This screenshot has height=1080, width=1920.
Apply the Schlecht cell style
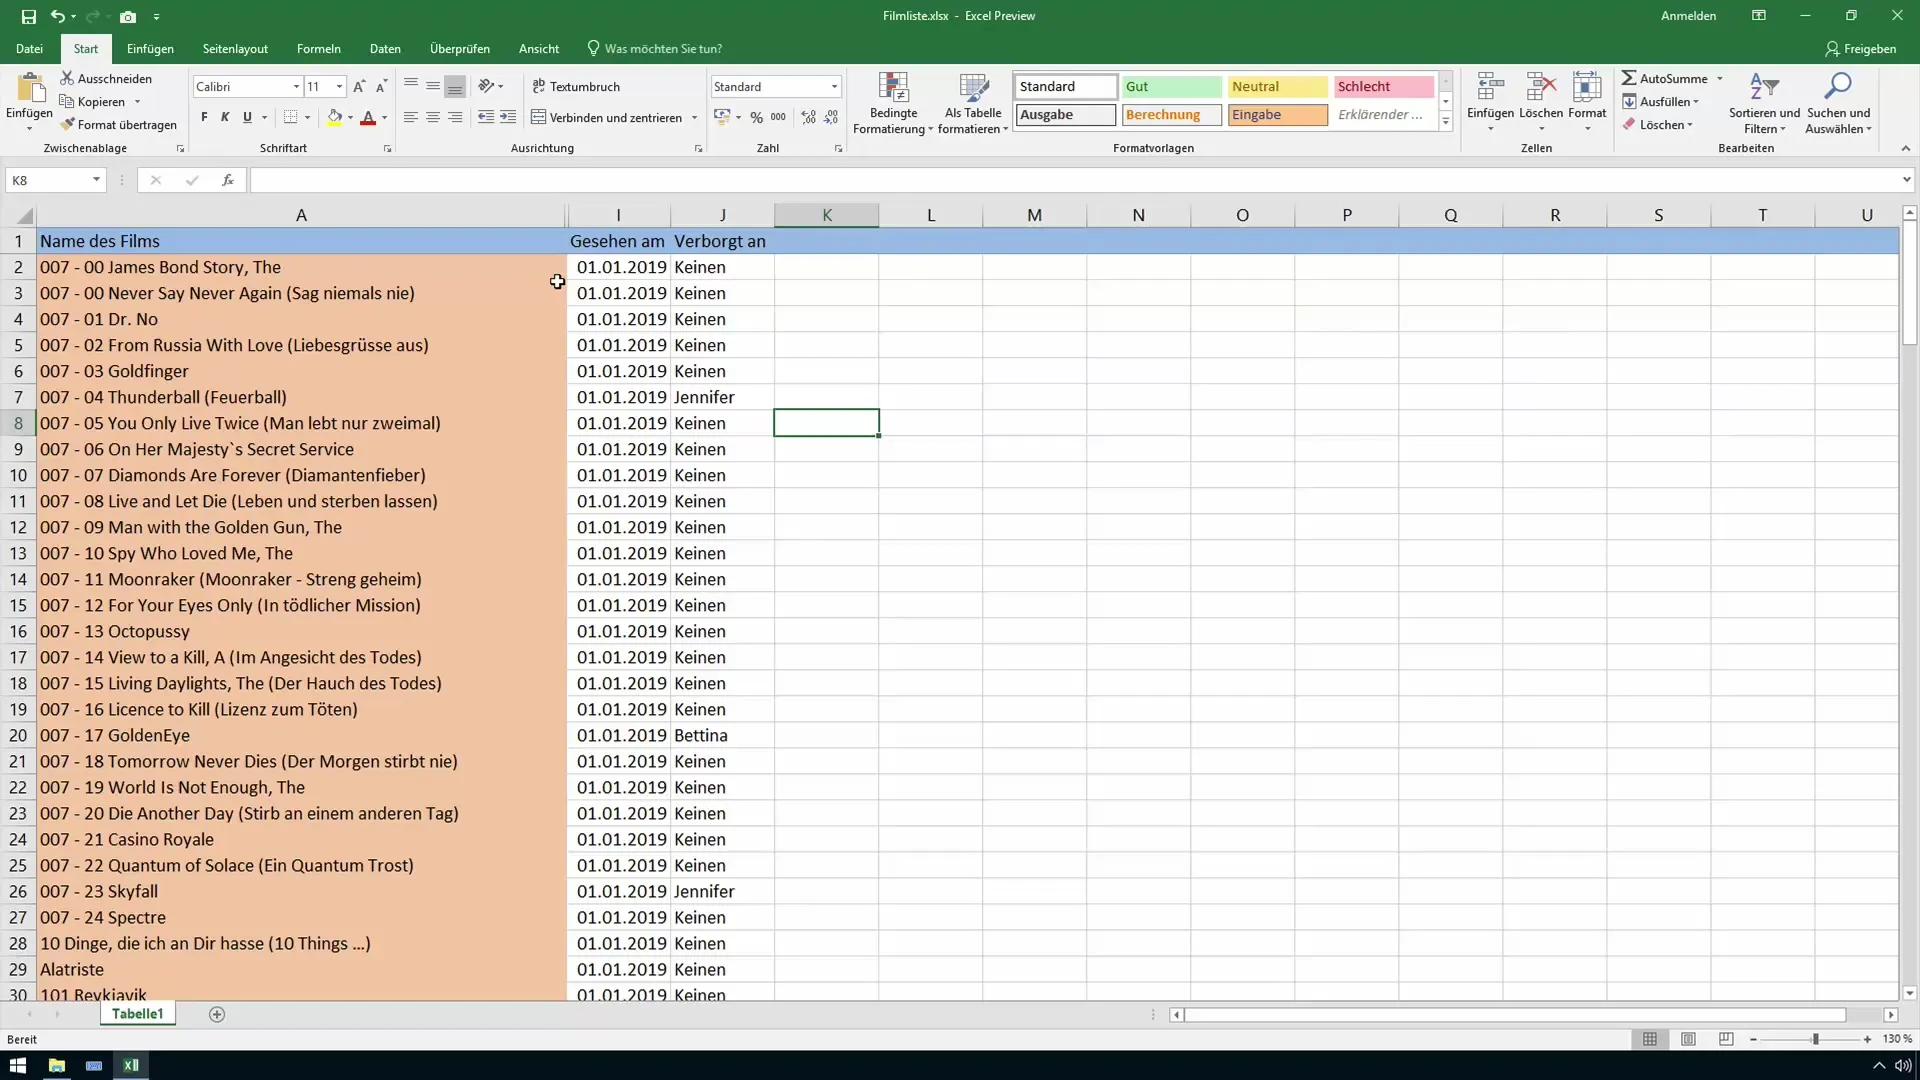(1384, 87)
